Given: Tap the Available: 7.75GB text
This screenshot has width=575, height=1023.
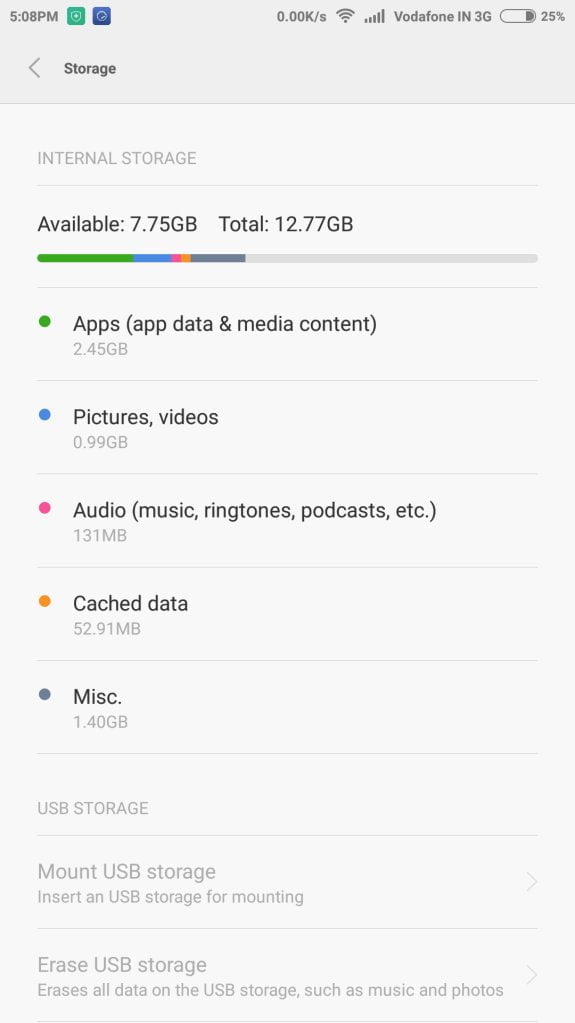Looking at the screenshot, I should point(117,224).
